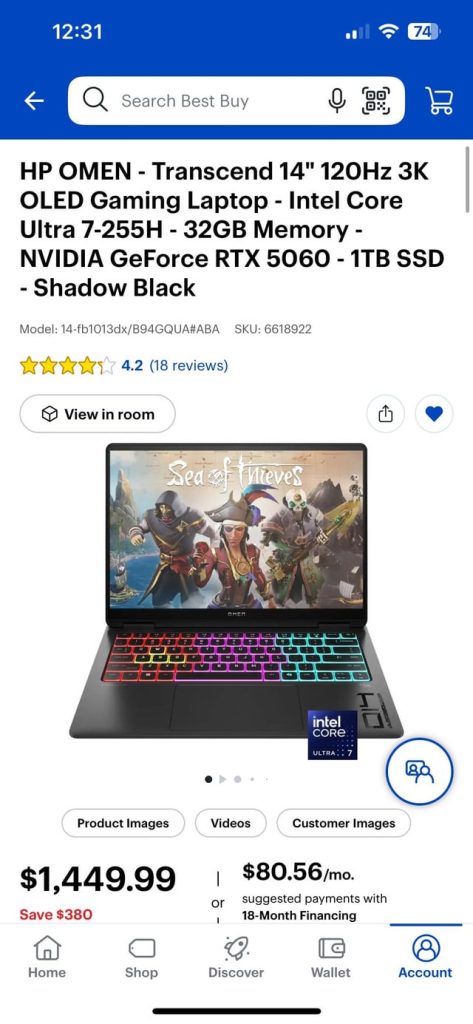Open the 18 reviews link
Viewport: 473px width, 1024px height.
coord(189,365)
